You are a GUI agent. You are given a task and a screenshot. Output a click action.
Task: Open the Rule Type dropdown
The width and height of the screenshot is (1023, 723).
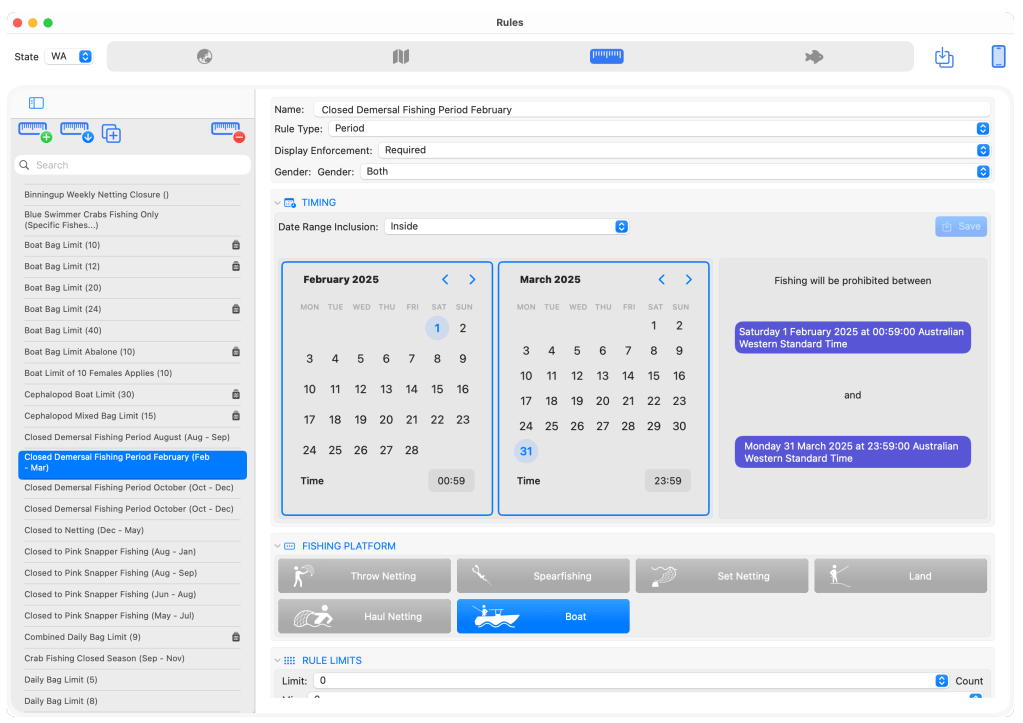[658, 128]
